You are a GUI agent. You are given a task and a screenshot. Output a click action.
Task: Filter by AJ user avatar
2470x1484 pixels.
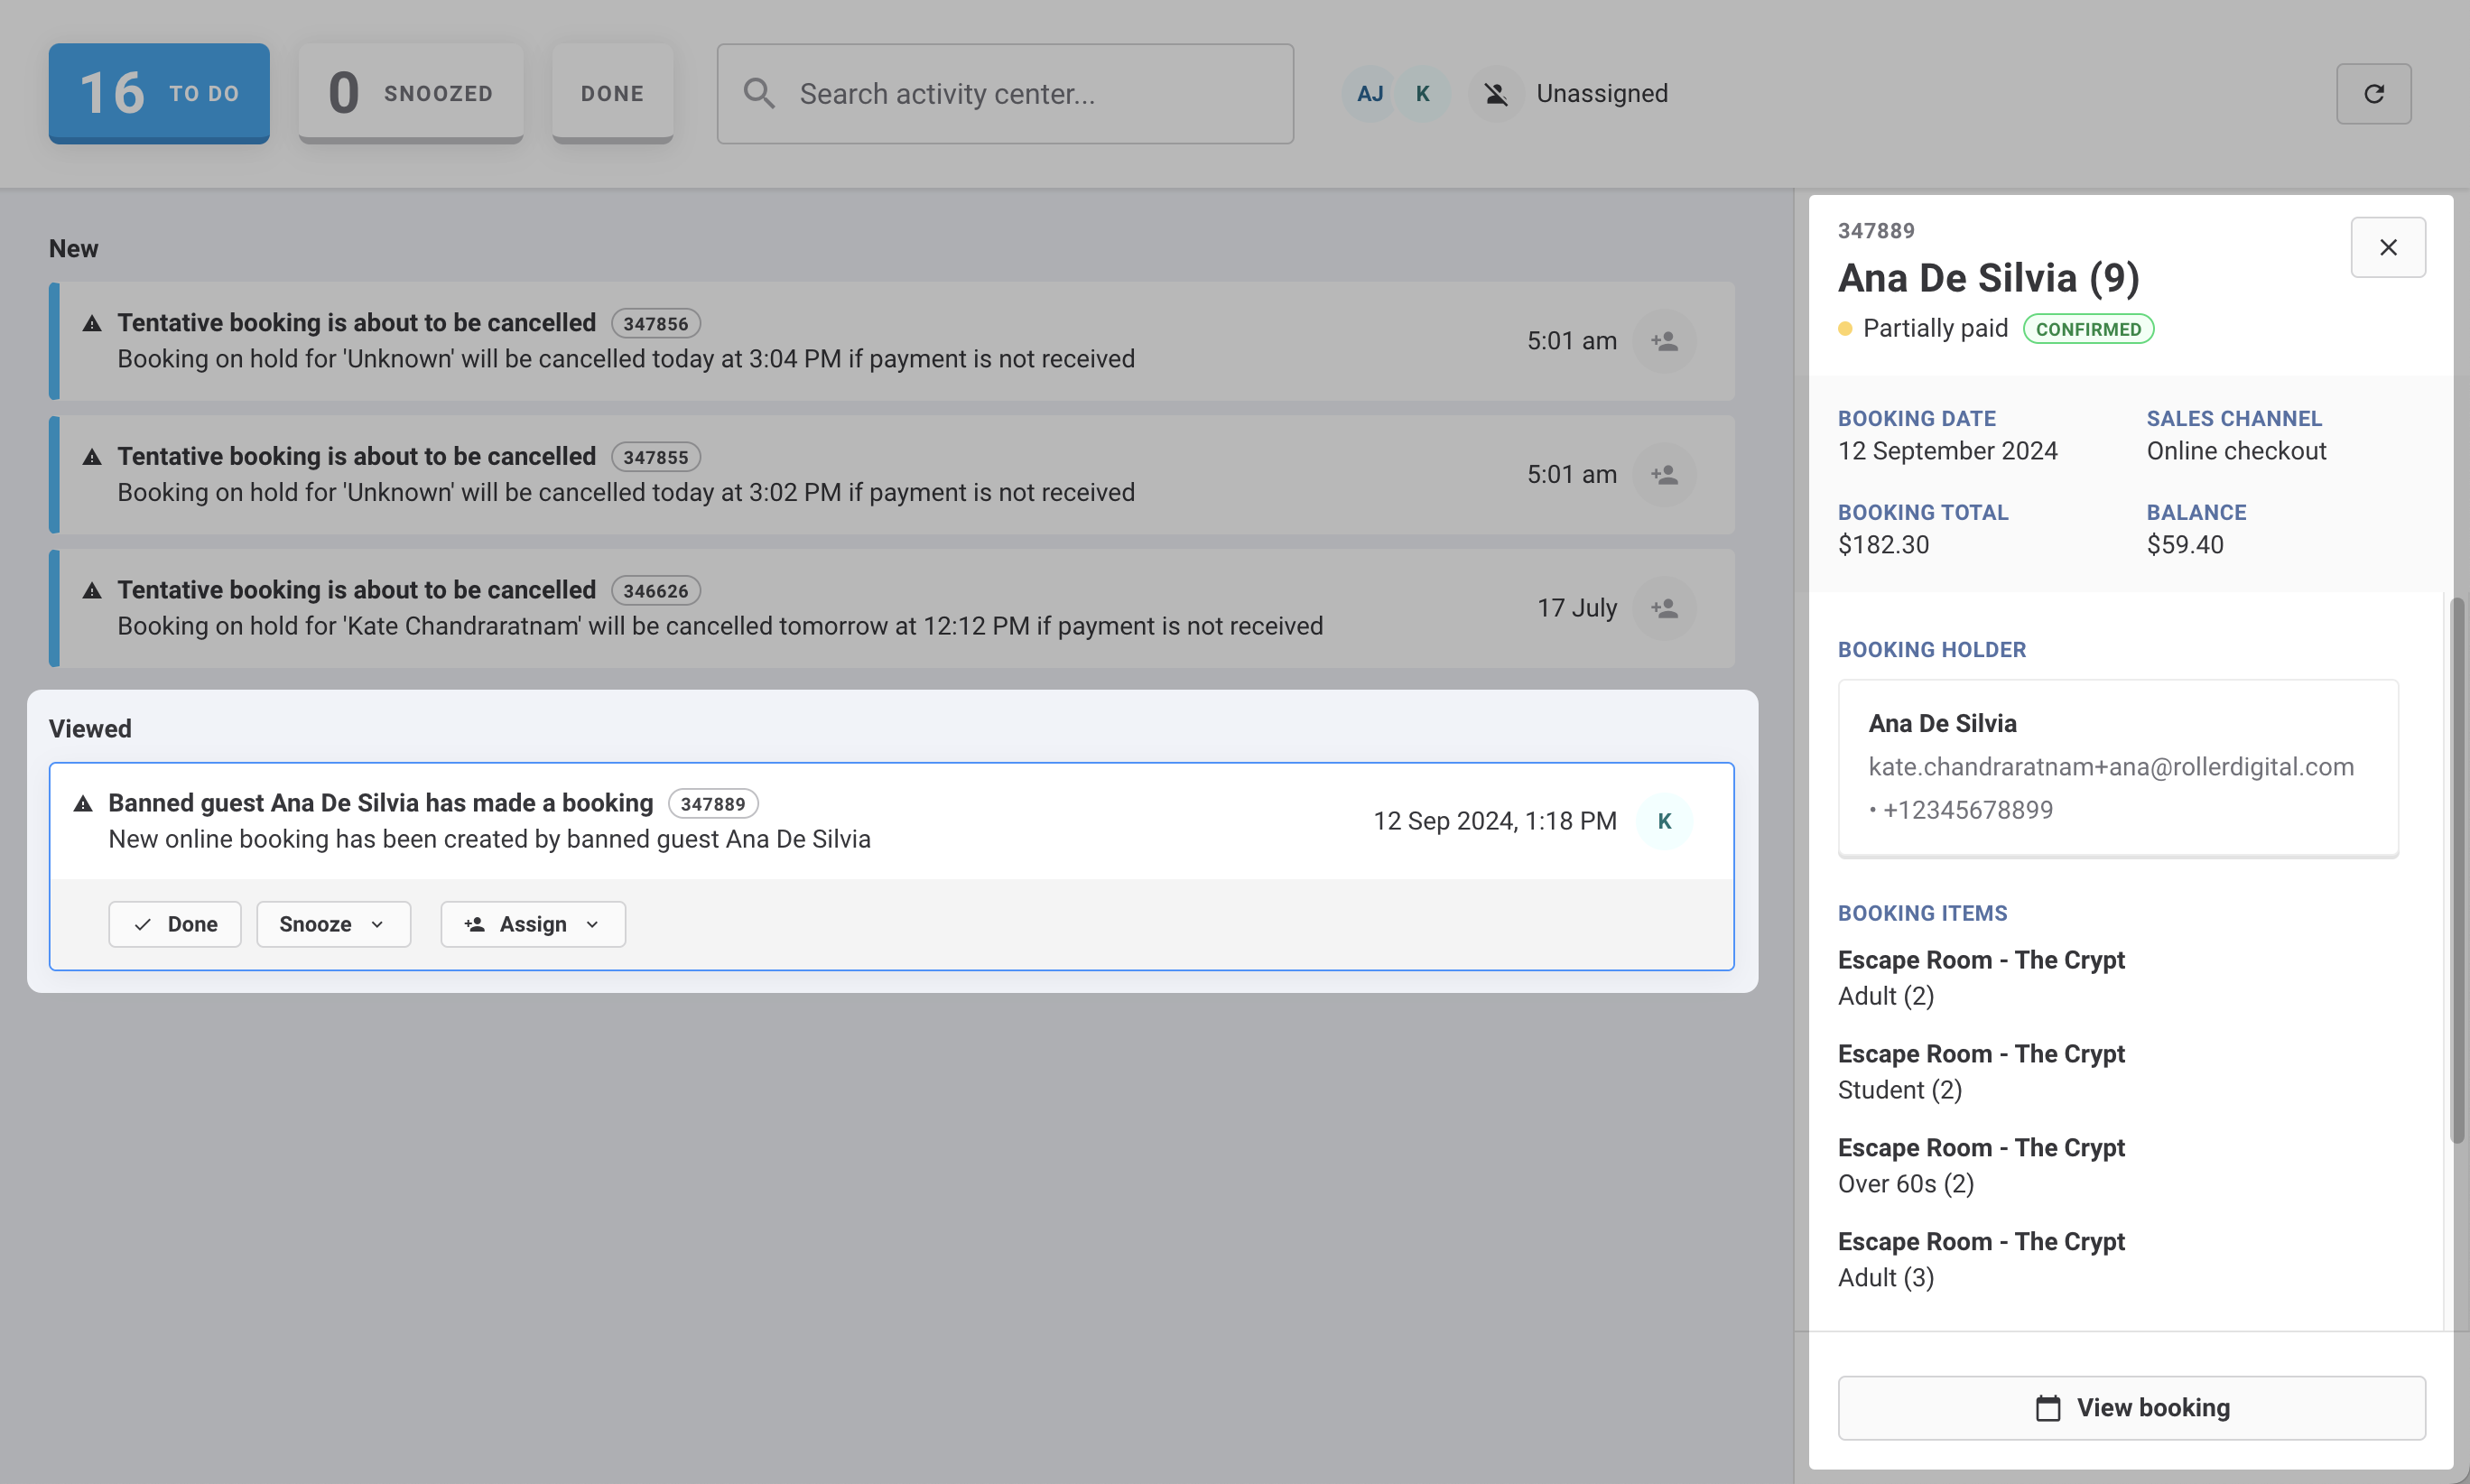click(1369, 94)
